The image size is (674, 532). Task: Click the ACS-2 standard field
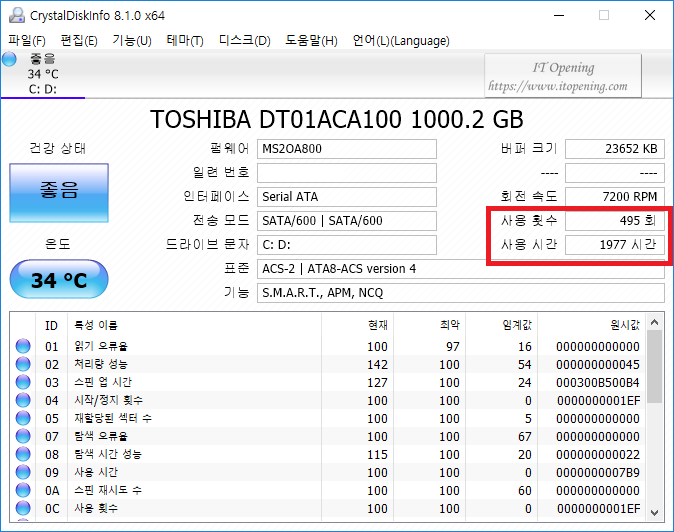[x=461, y=269]
